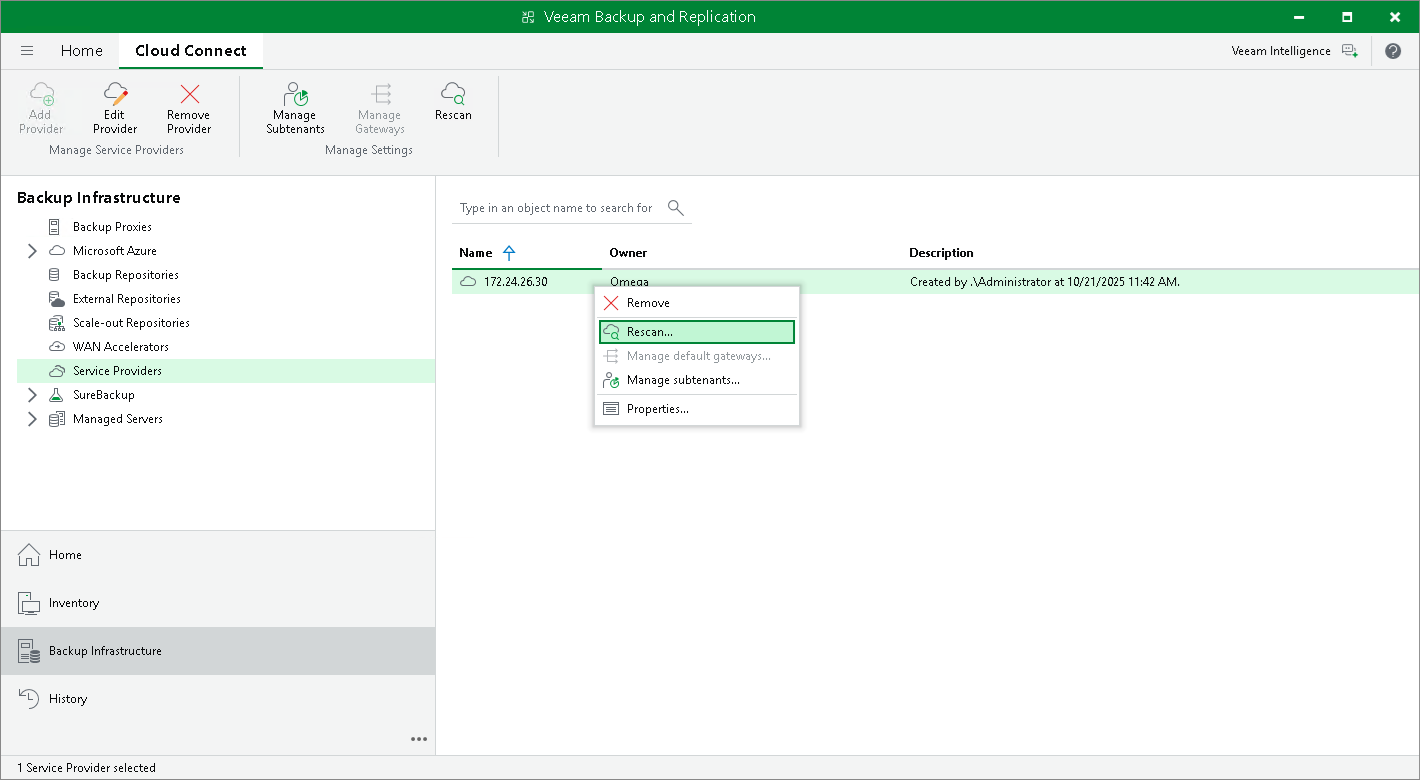The height and width of the screenshot is (780, 1420).
Task: Select Backup Repositories in the tree
Action: pos(126,275)
